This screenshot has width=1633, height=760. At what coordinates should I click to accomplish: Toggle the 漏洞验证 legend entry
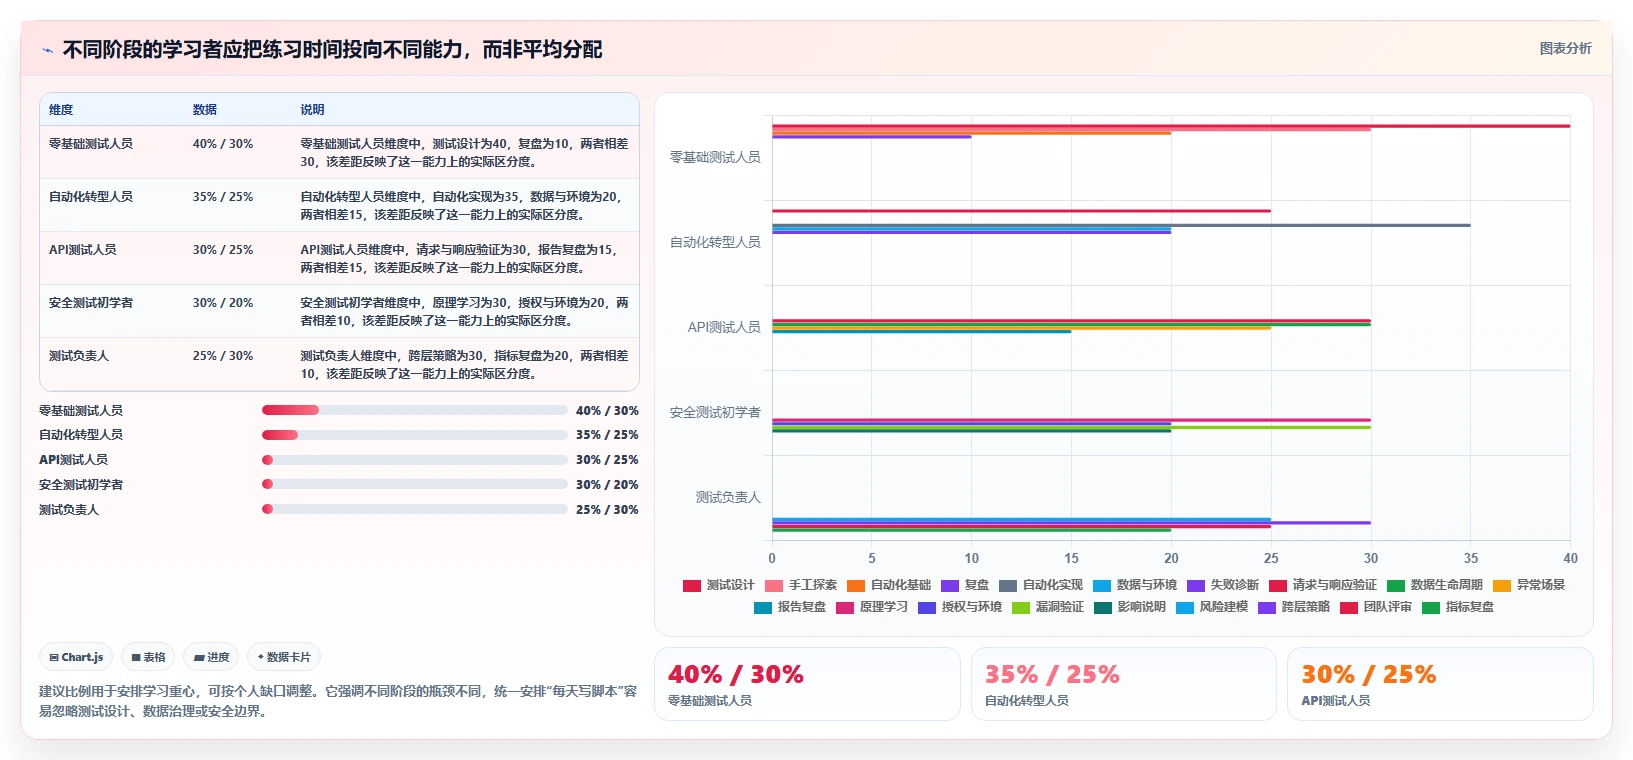[x=1047, y=607]
